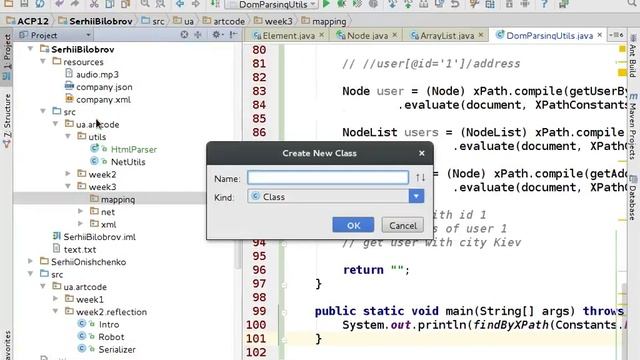Collapse the resources folder

coord(43,62)
